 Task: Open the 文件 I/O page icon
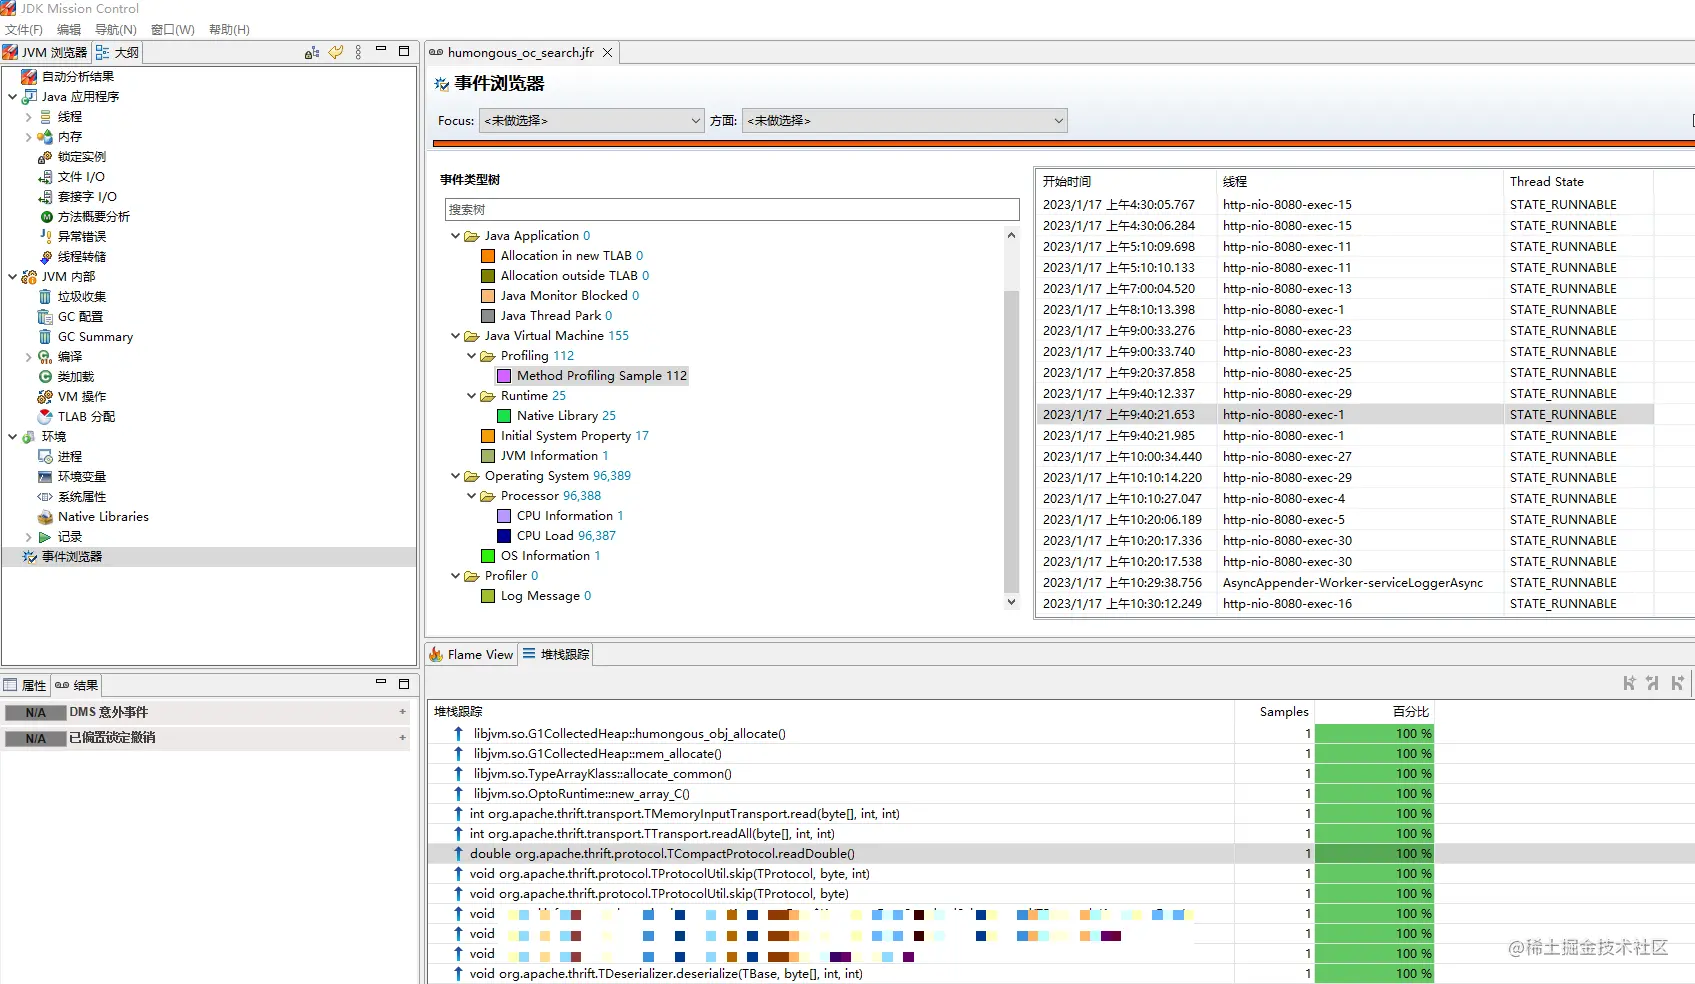point(45,177)
